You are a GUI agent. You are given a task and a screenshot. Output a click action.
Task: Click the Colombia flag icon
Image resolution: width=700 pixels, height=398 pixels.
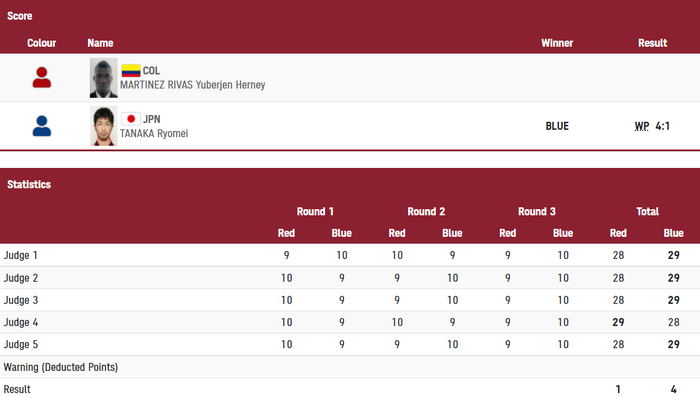[131, 70]
